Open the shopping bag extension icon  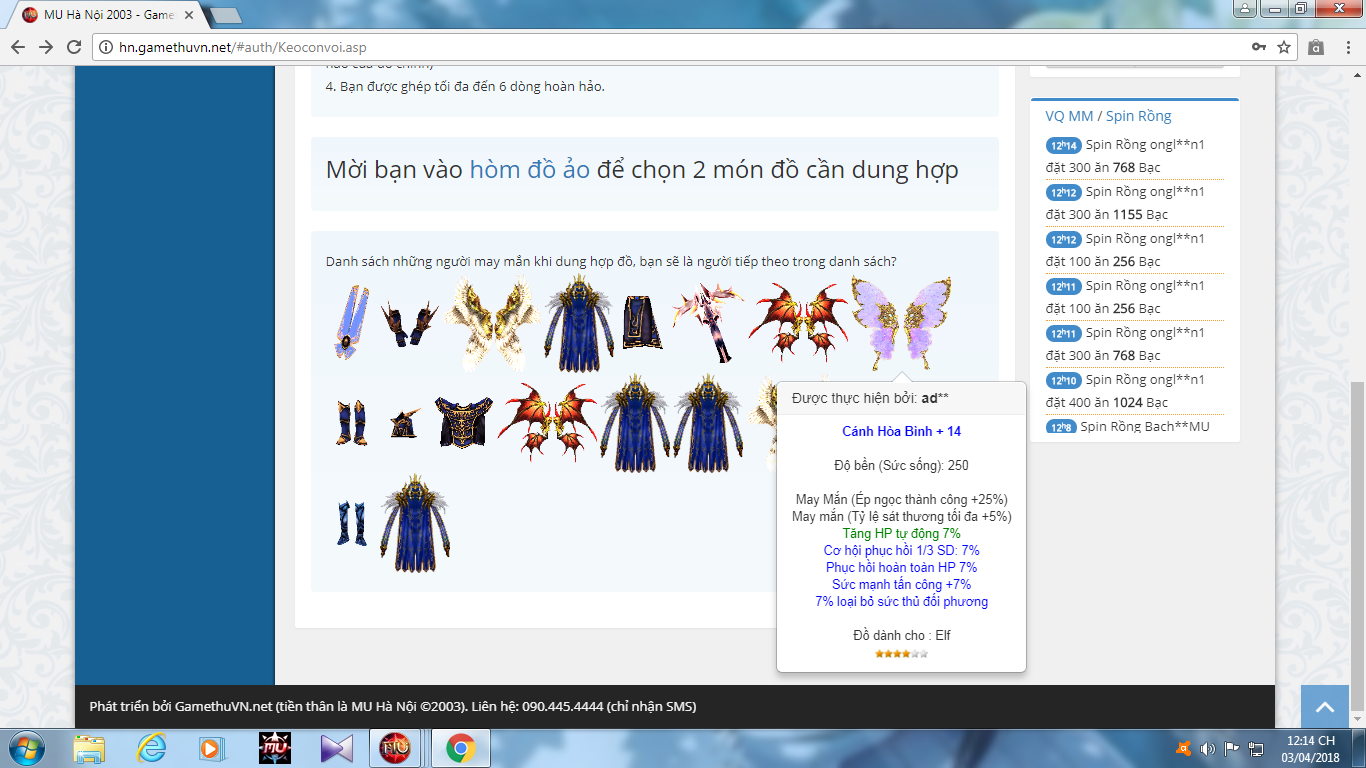[1316, 47]
